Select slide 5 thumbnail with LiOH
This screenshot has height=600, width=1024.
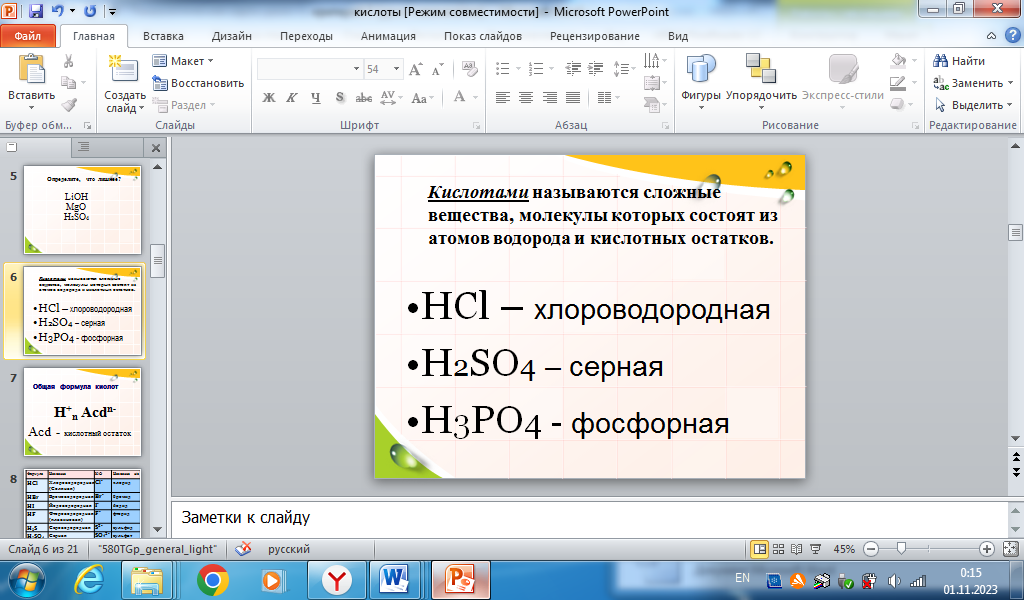coord(82,210)
